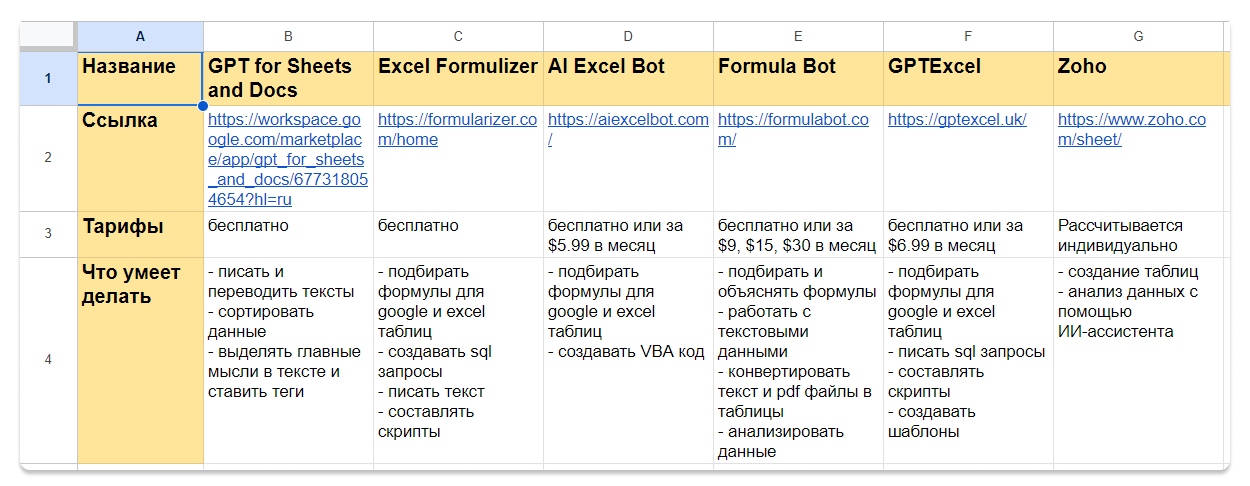The height and width of the screenshot is (486, 1250).
Task: Select column D by its header
Action: point(628,37)
